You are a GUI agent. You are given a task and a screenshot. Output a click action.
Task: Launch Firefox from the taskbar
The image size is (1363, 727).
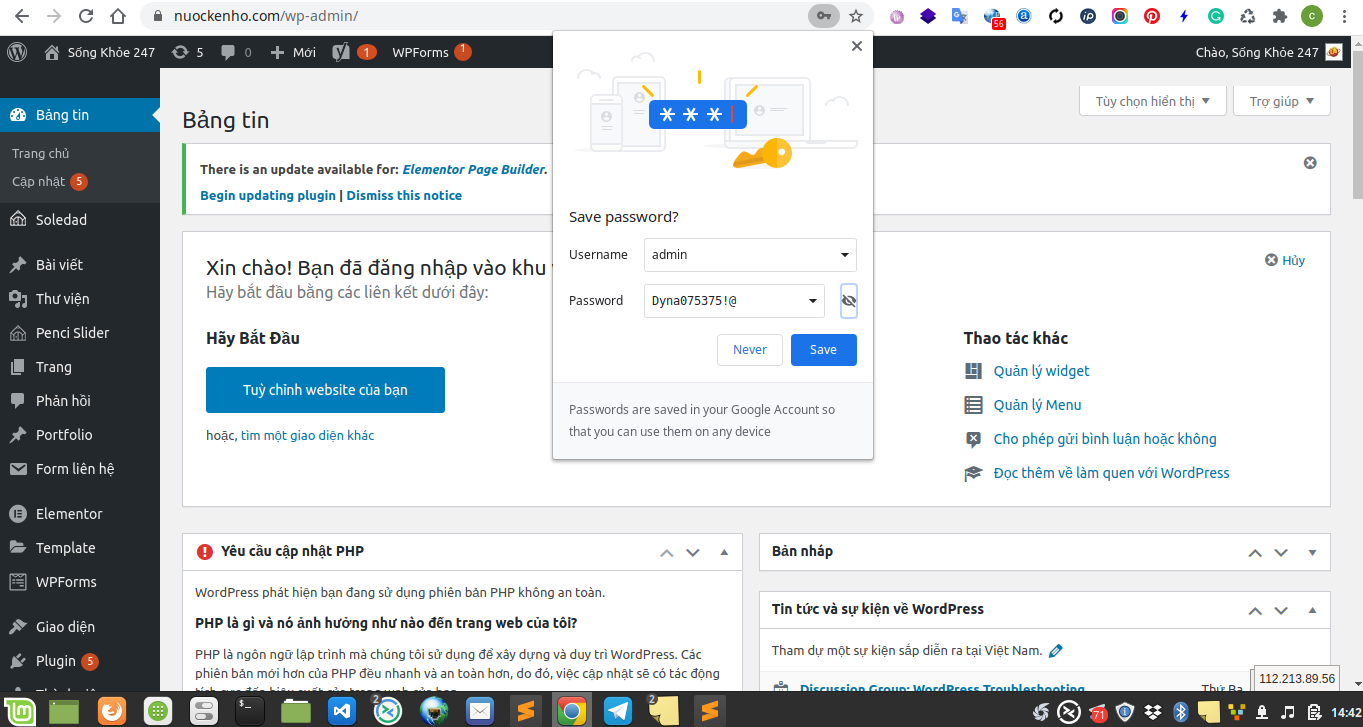[111, 711]
